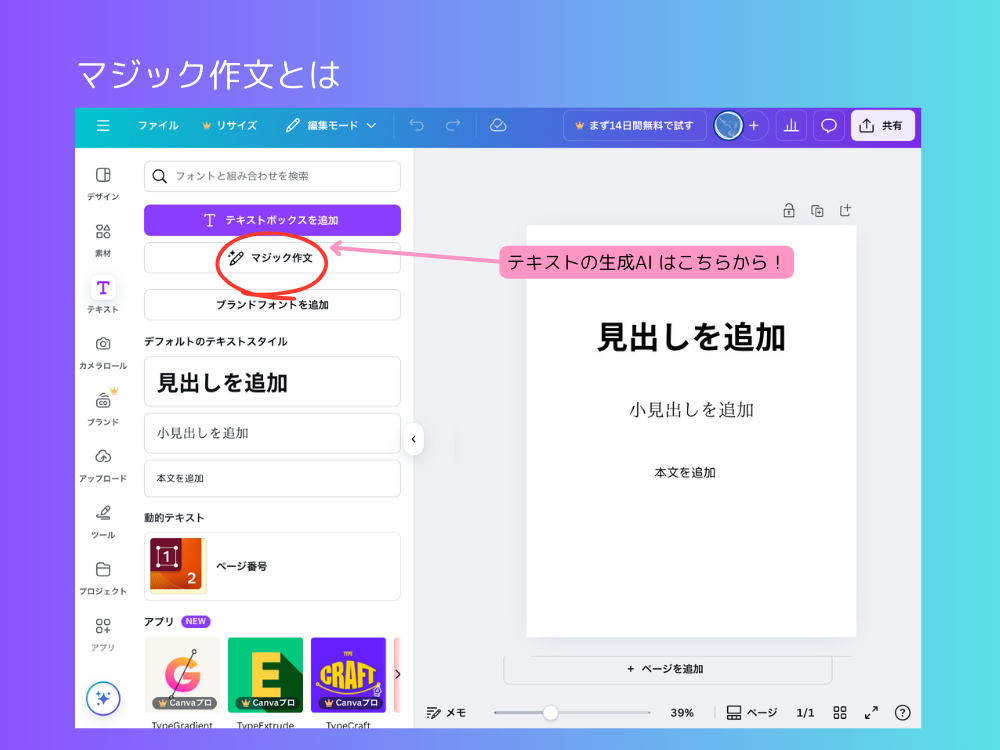Open the ファイル menu
The image size is (1000, 750).
160,126
